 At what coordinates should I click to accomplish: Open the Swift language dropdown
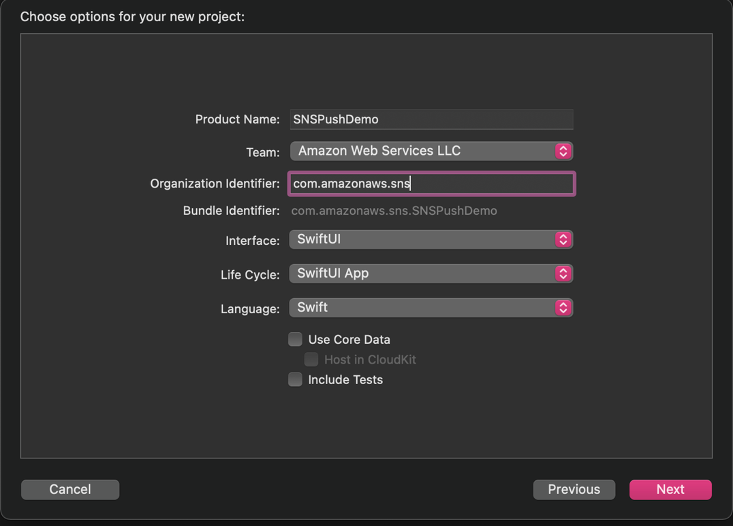(430, 307)
